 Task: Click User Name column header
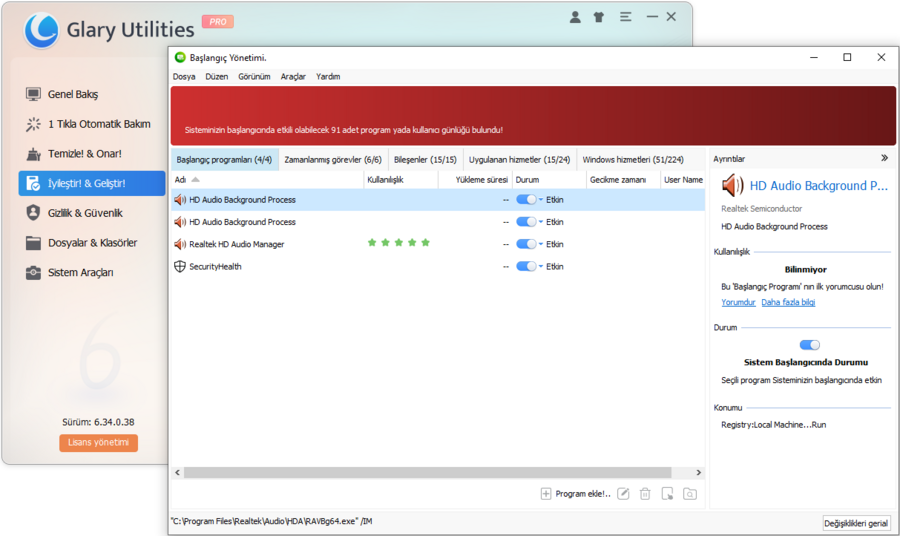tap(683, 180)
